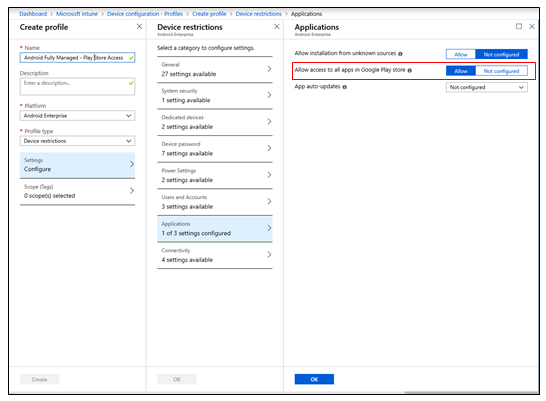This screenshot has height=401, width=546.
Task: Open Power Settings category
Action: (x=215, y=175)
